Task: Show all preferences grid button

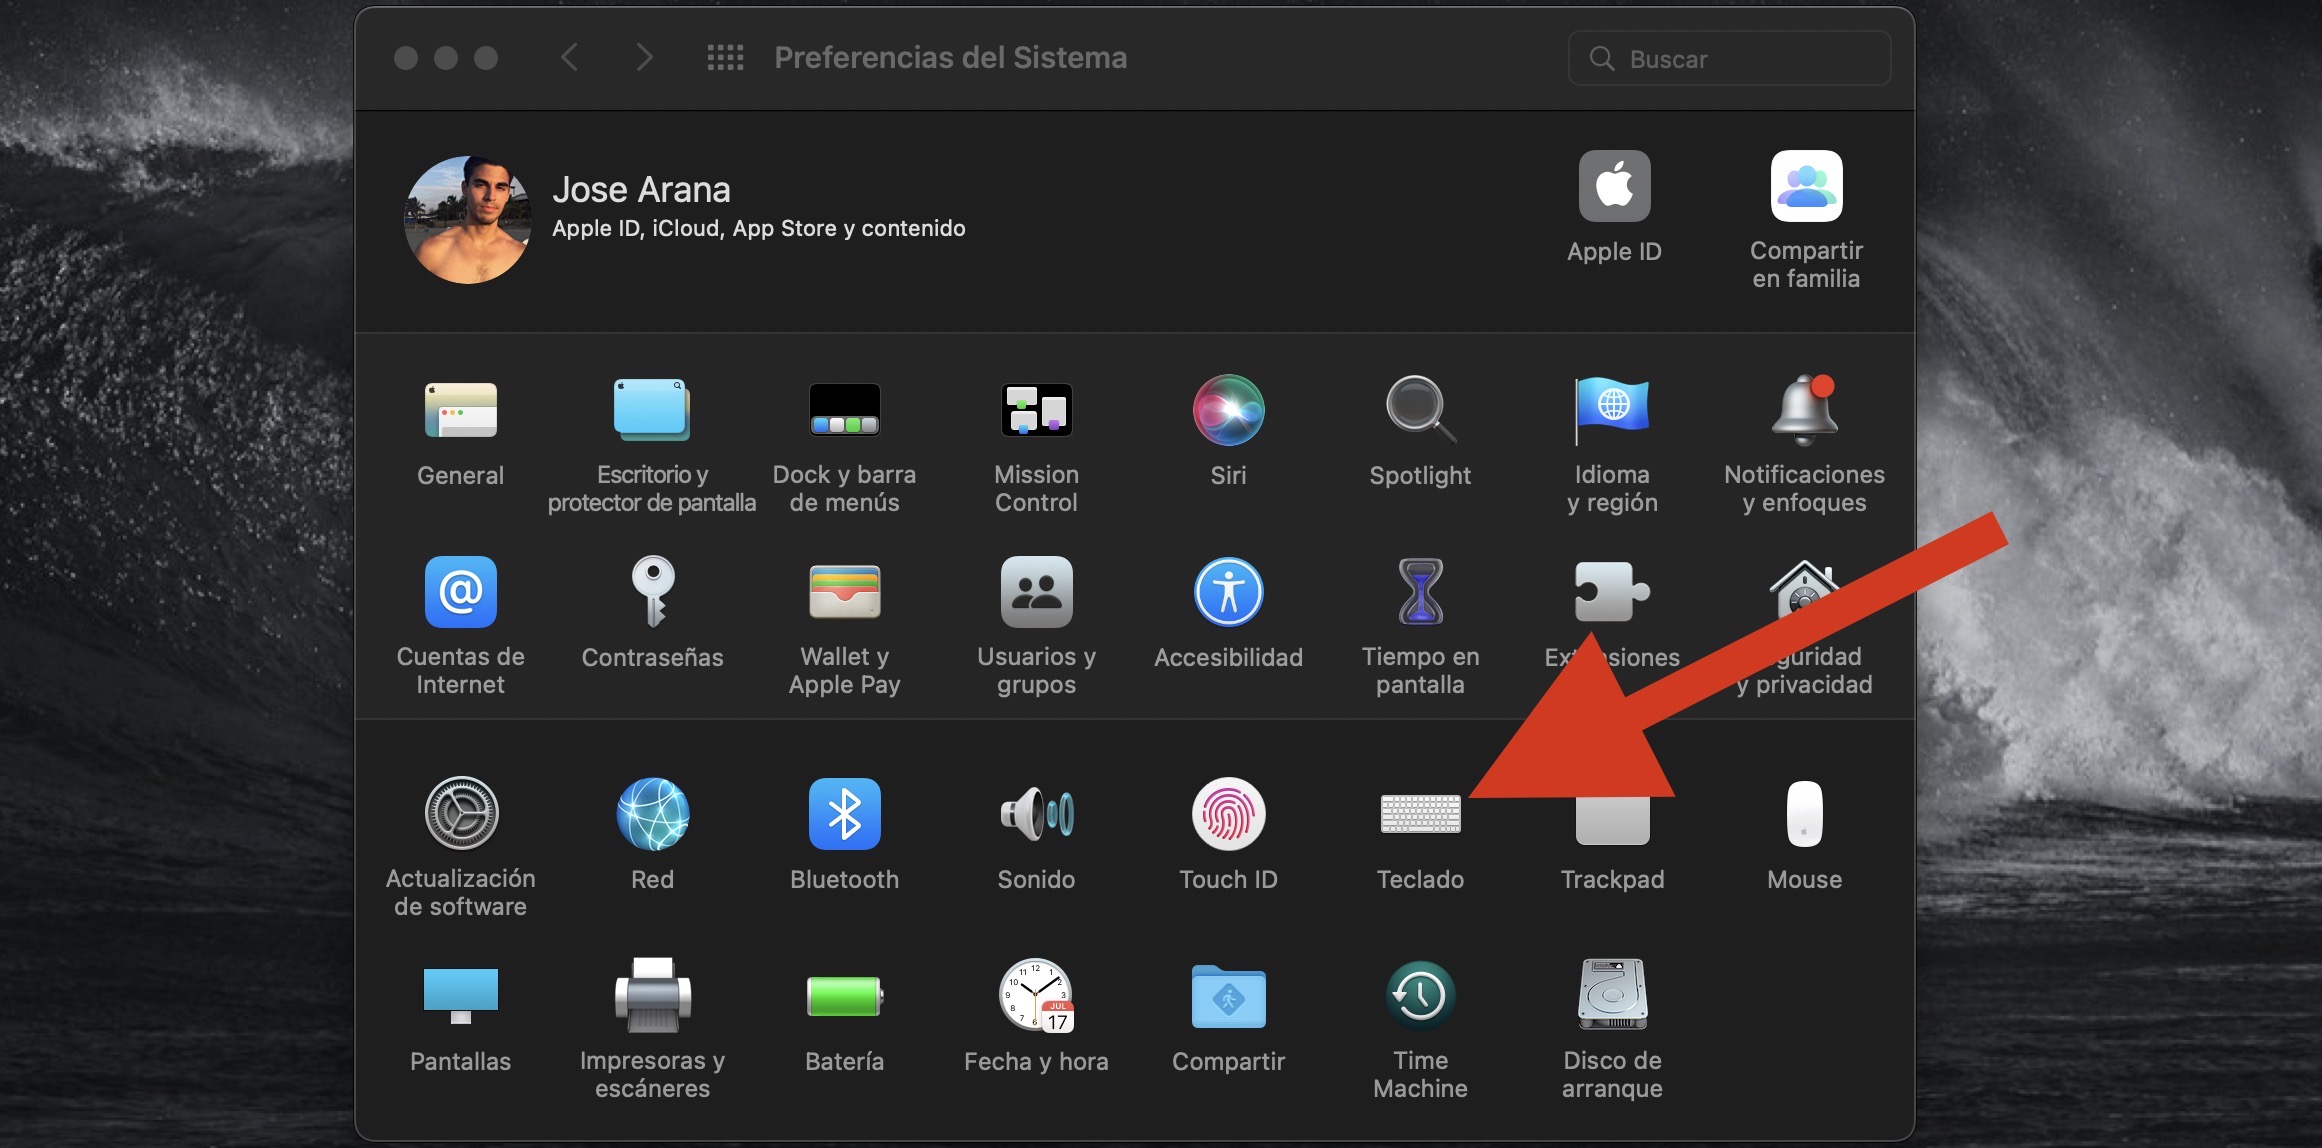Action: coord(725,58)
